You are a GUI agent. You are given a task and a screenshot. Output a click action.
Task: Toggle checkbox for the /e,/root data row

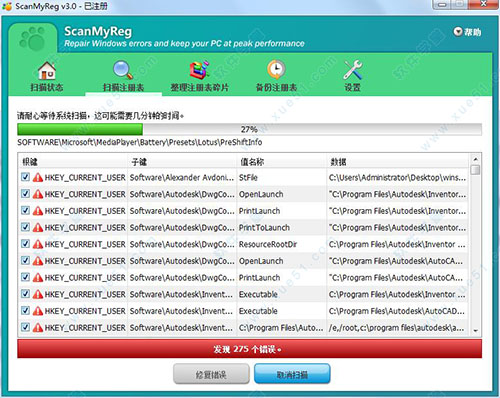25,327
